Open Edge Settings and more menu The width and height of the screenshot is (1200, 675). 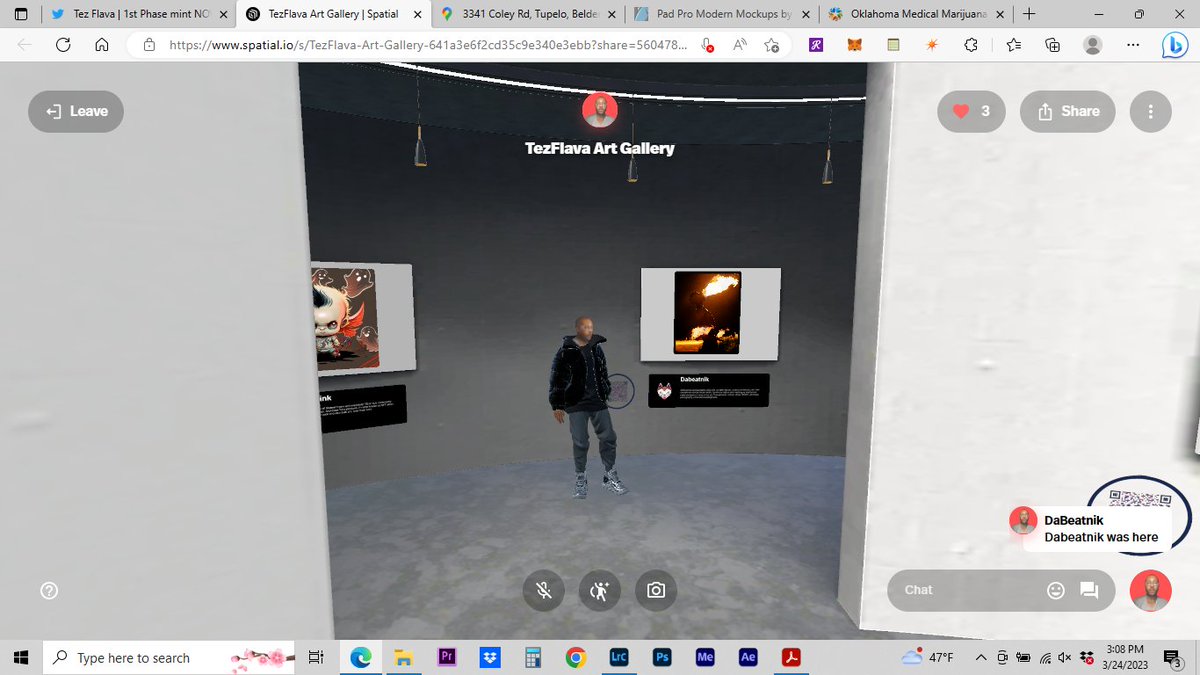[x=1133, y=45]
